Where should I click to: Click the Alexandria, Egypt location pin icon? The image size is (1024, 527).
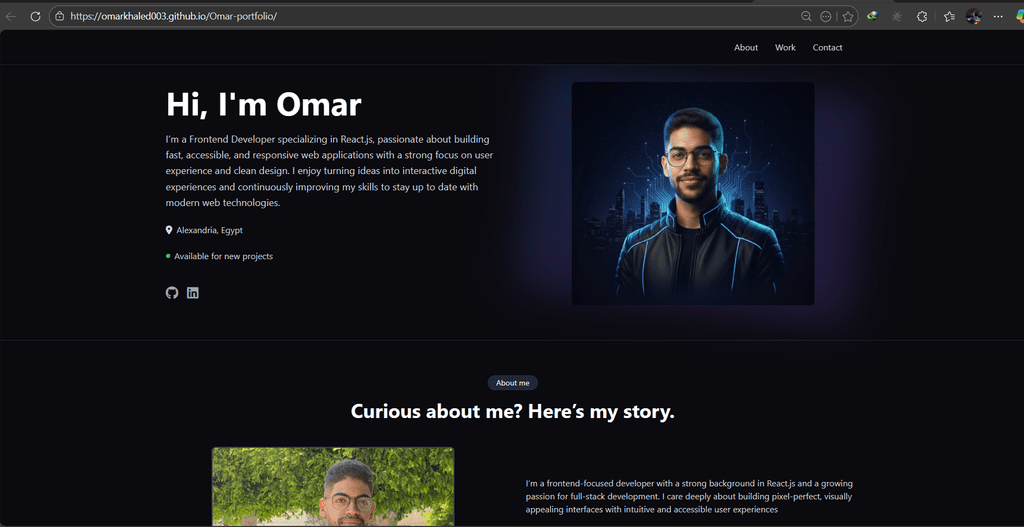(x=169, y=230)
